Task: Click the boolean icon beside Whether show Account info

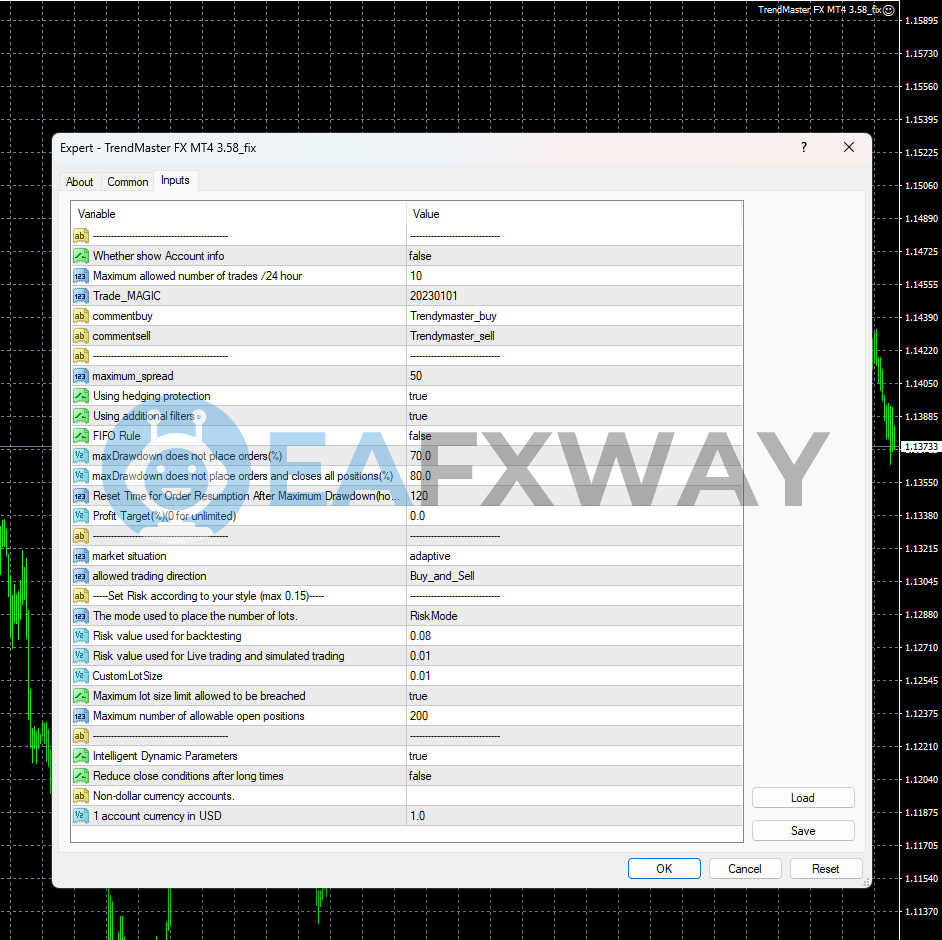Action: click(81, 256)
